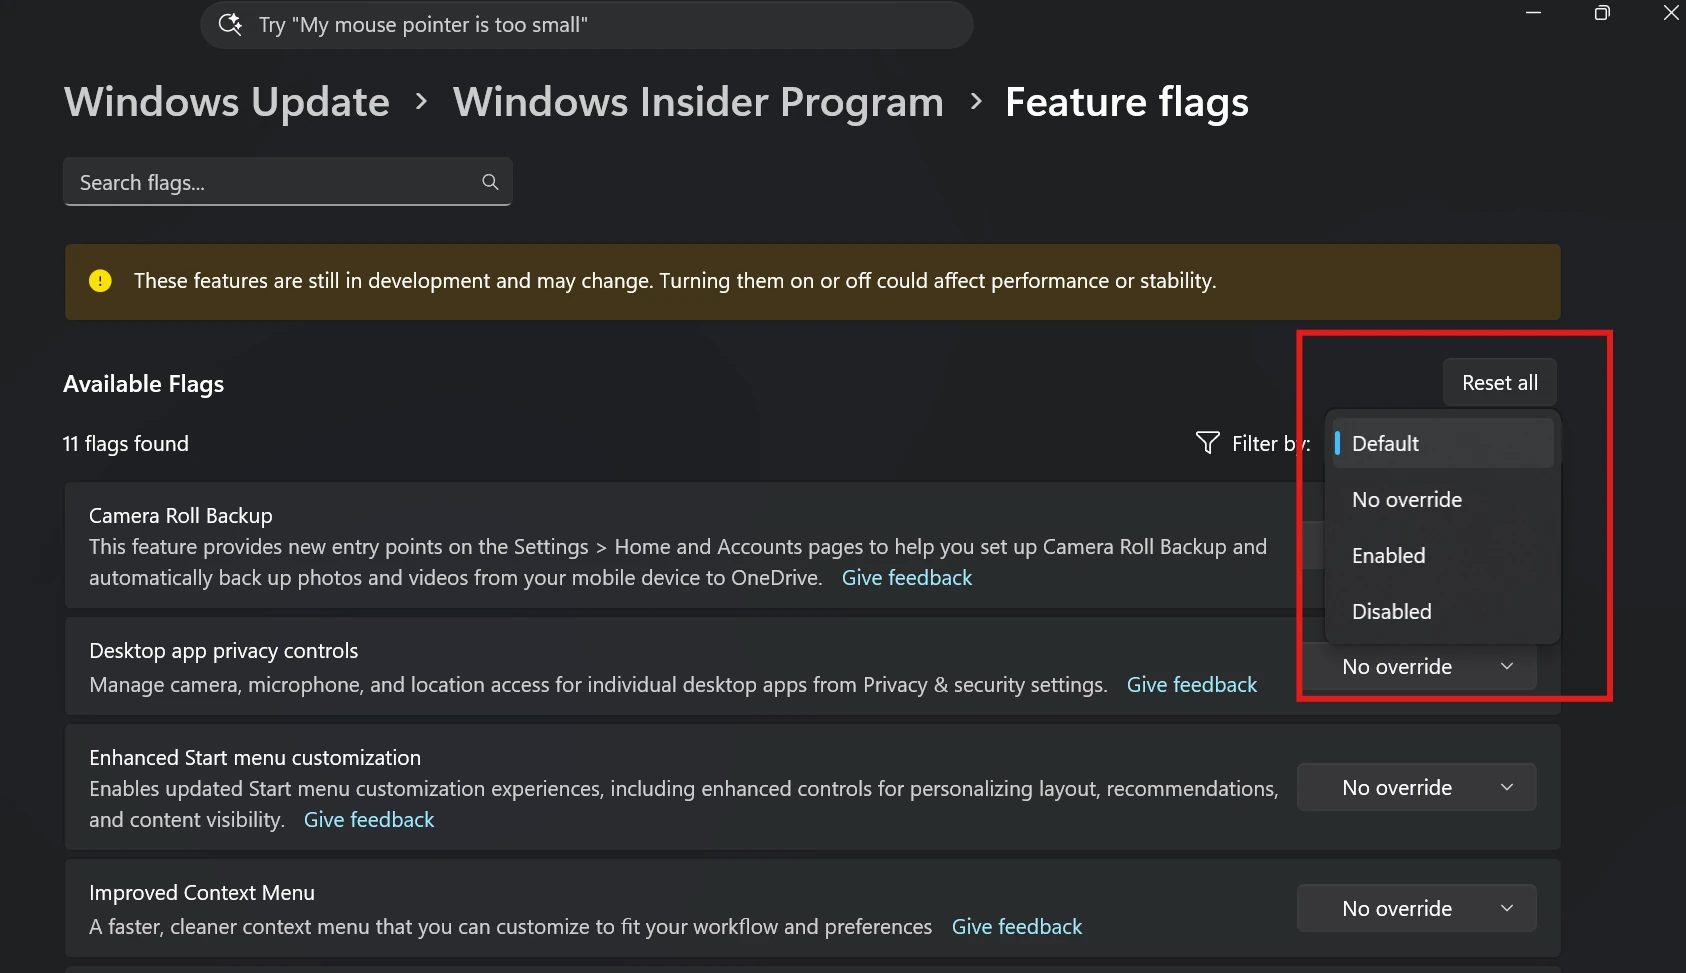This screenshot has width=1686, height=973.
Task: Click the Camera Roll Backup flag title
Action: click(181, 516)
